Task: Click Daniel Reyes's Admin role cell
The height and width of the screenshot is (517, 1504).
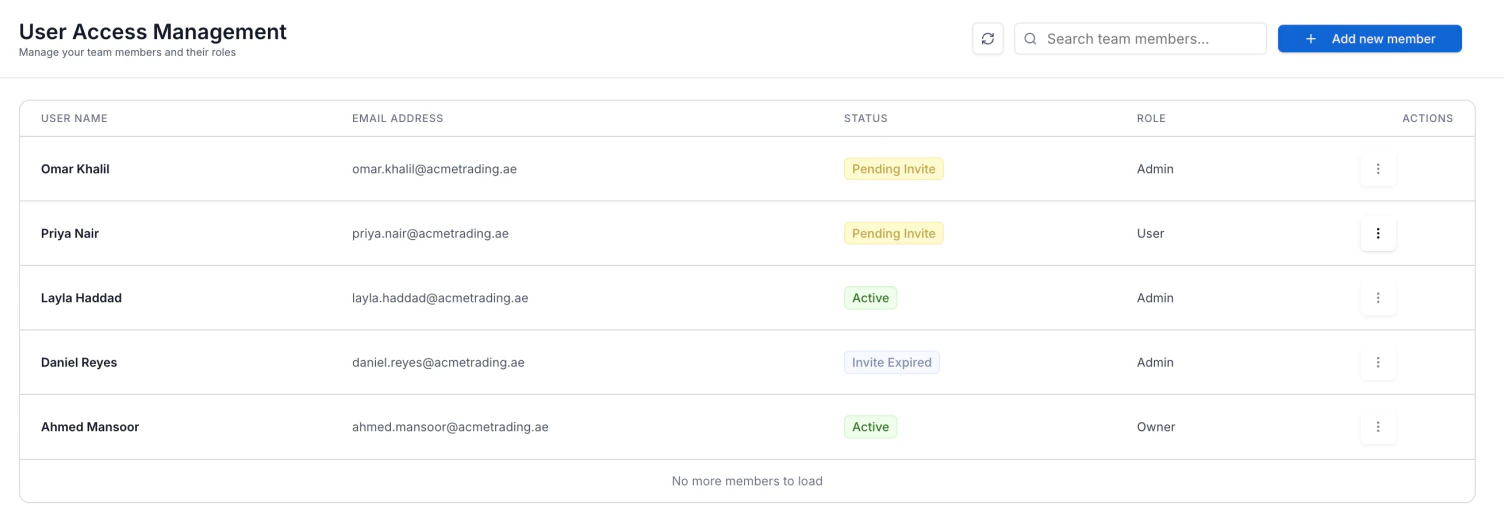Action: tap(1155, 362)
